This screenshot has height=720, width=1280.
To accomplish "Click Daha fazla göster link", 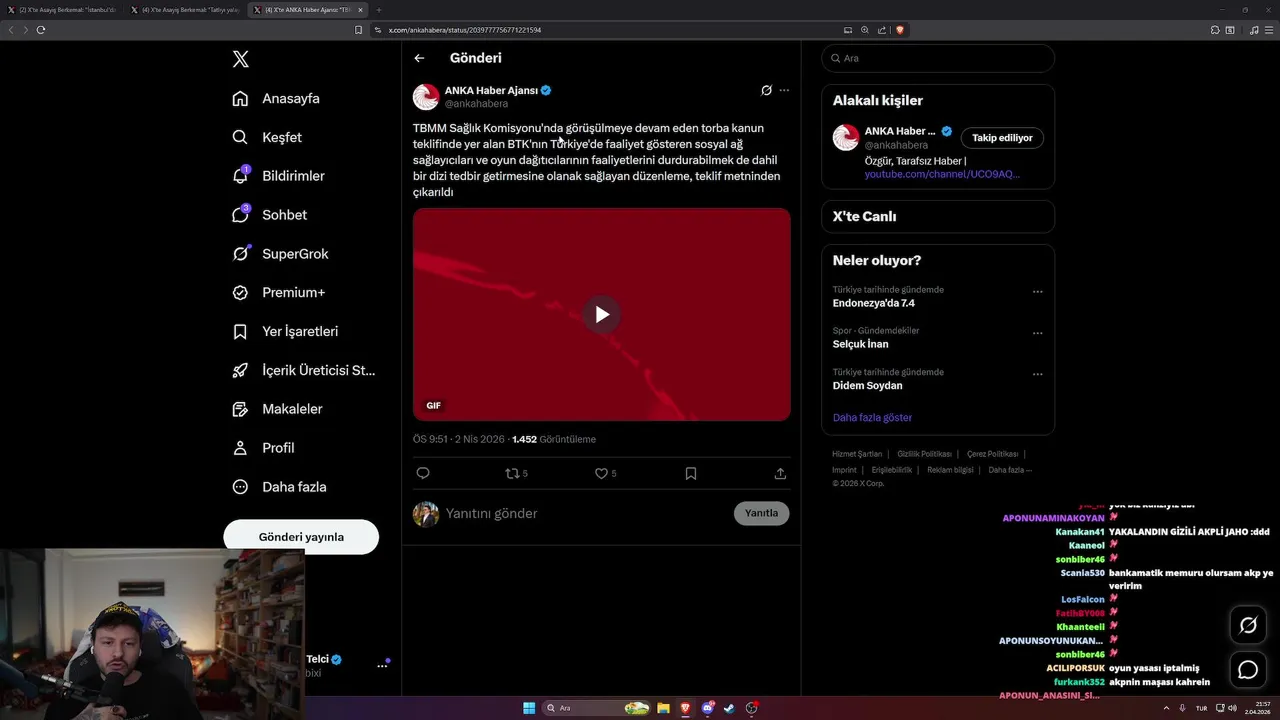I will (x=872, y=417).
